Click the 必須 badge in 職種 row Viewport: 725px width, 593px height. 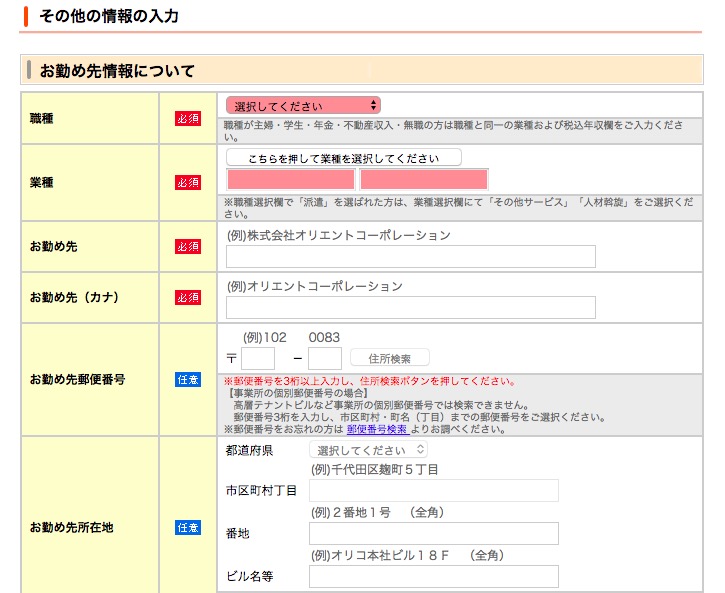click(188, 118)
